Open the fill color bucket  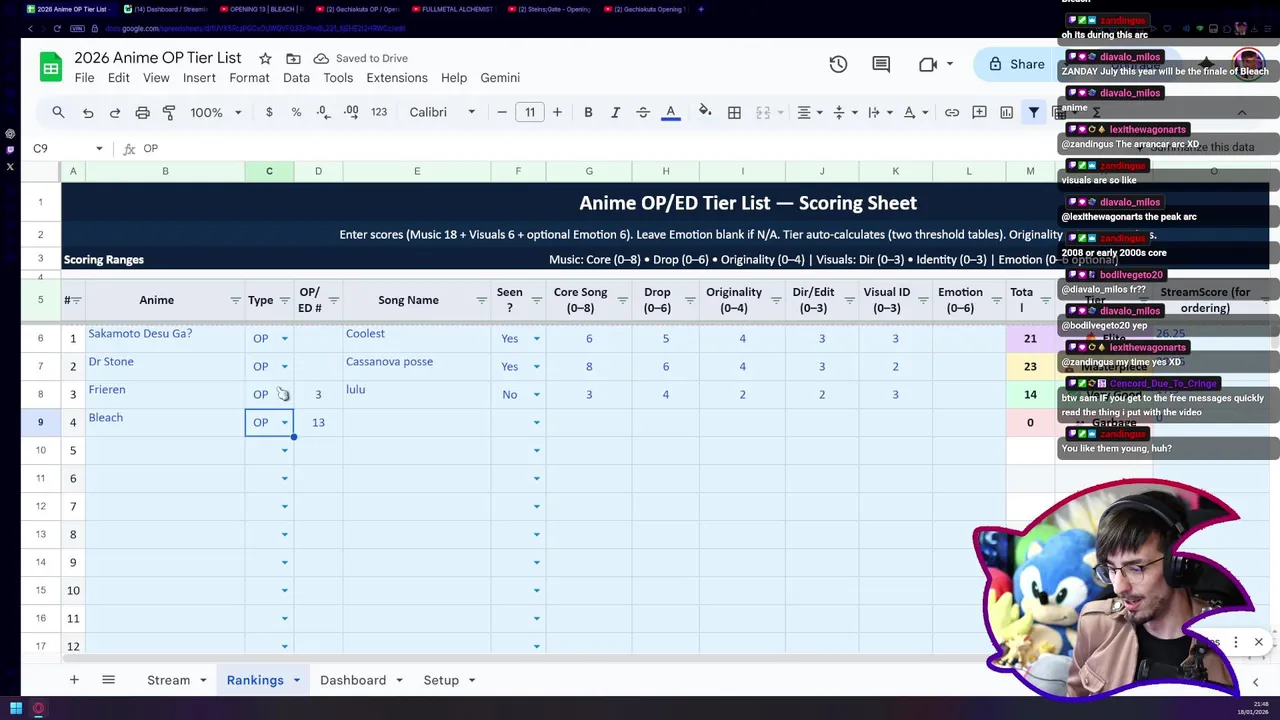(x=705, y=112)
